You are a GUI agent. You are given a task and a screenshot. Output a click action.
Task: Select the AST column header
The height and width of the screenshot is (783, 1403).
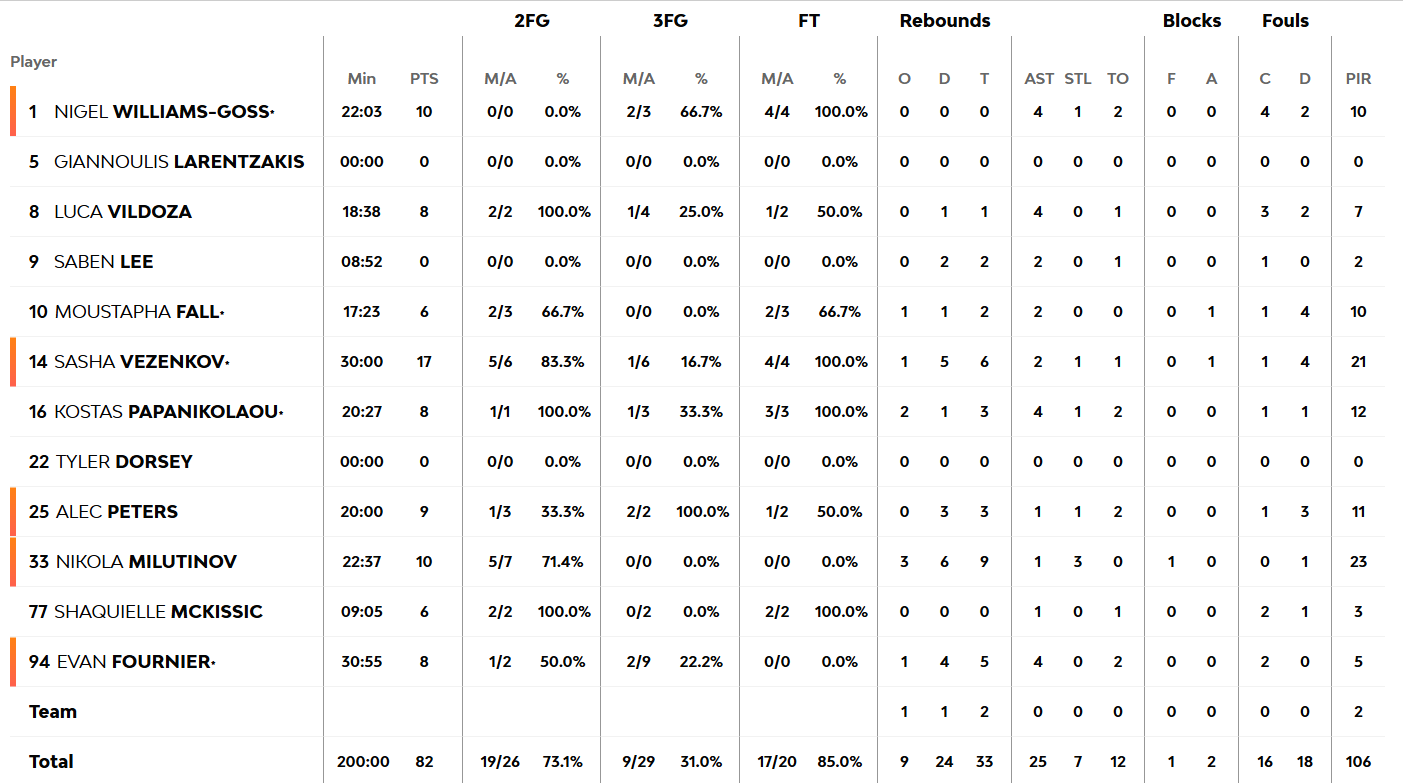pyautogui.click(x=1039, y=79)
